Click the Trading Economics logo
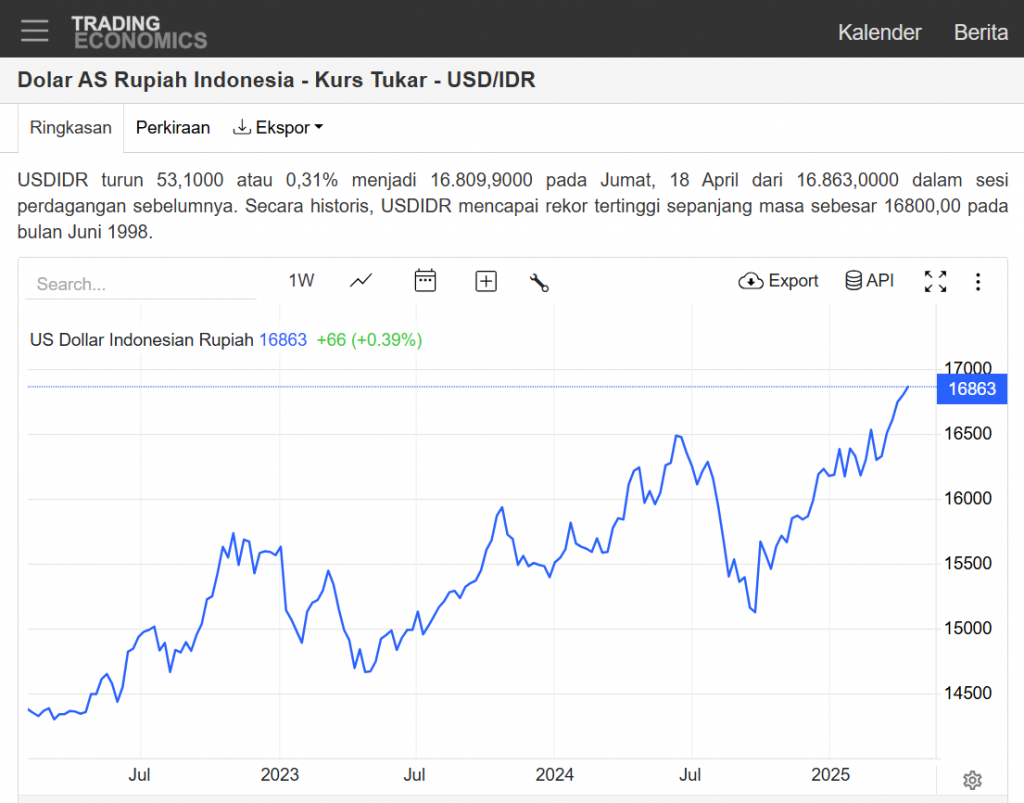 coord(139,32)
